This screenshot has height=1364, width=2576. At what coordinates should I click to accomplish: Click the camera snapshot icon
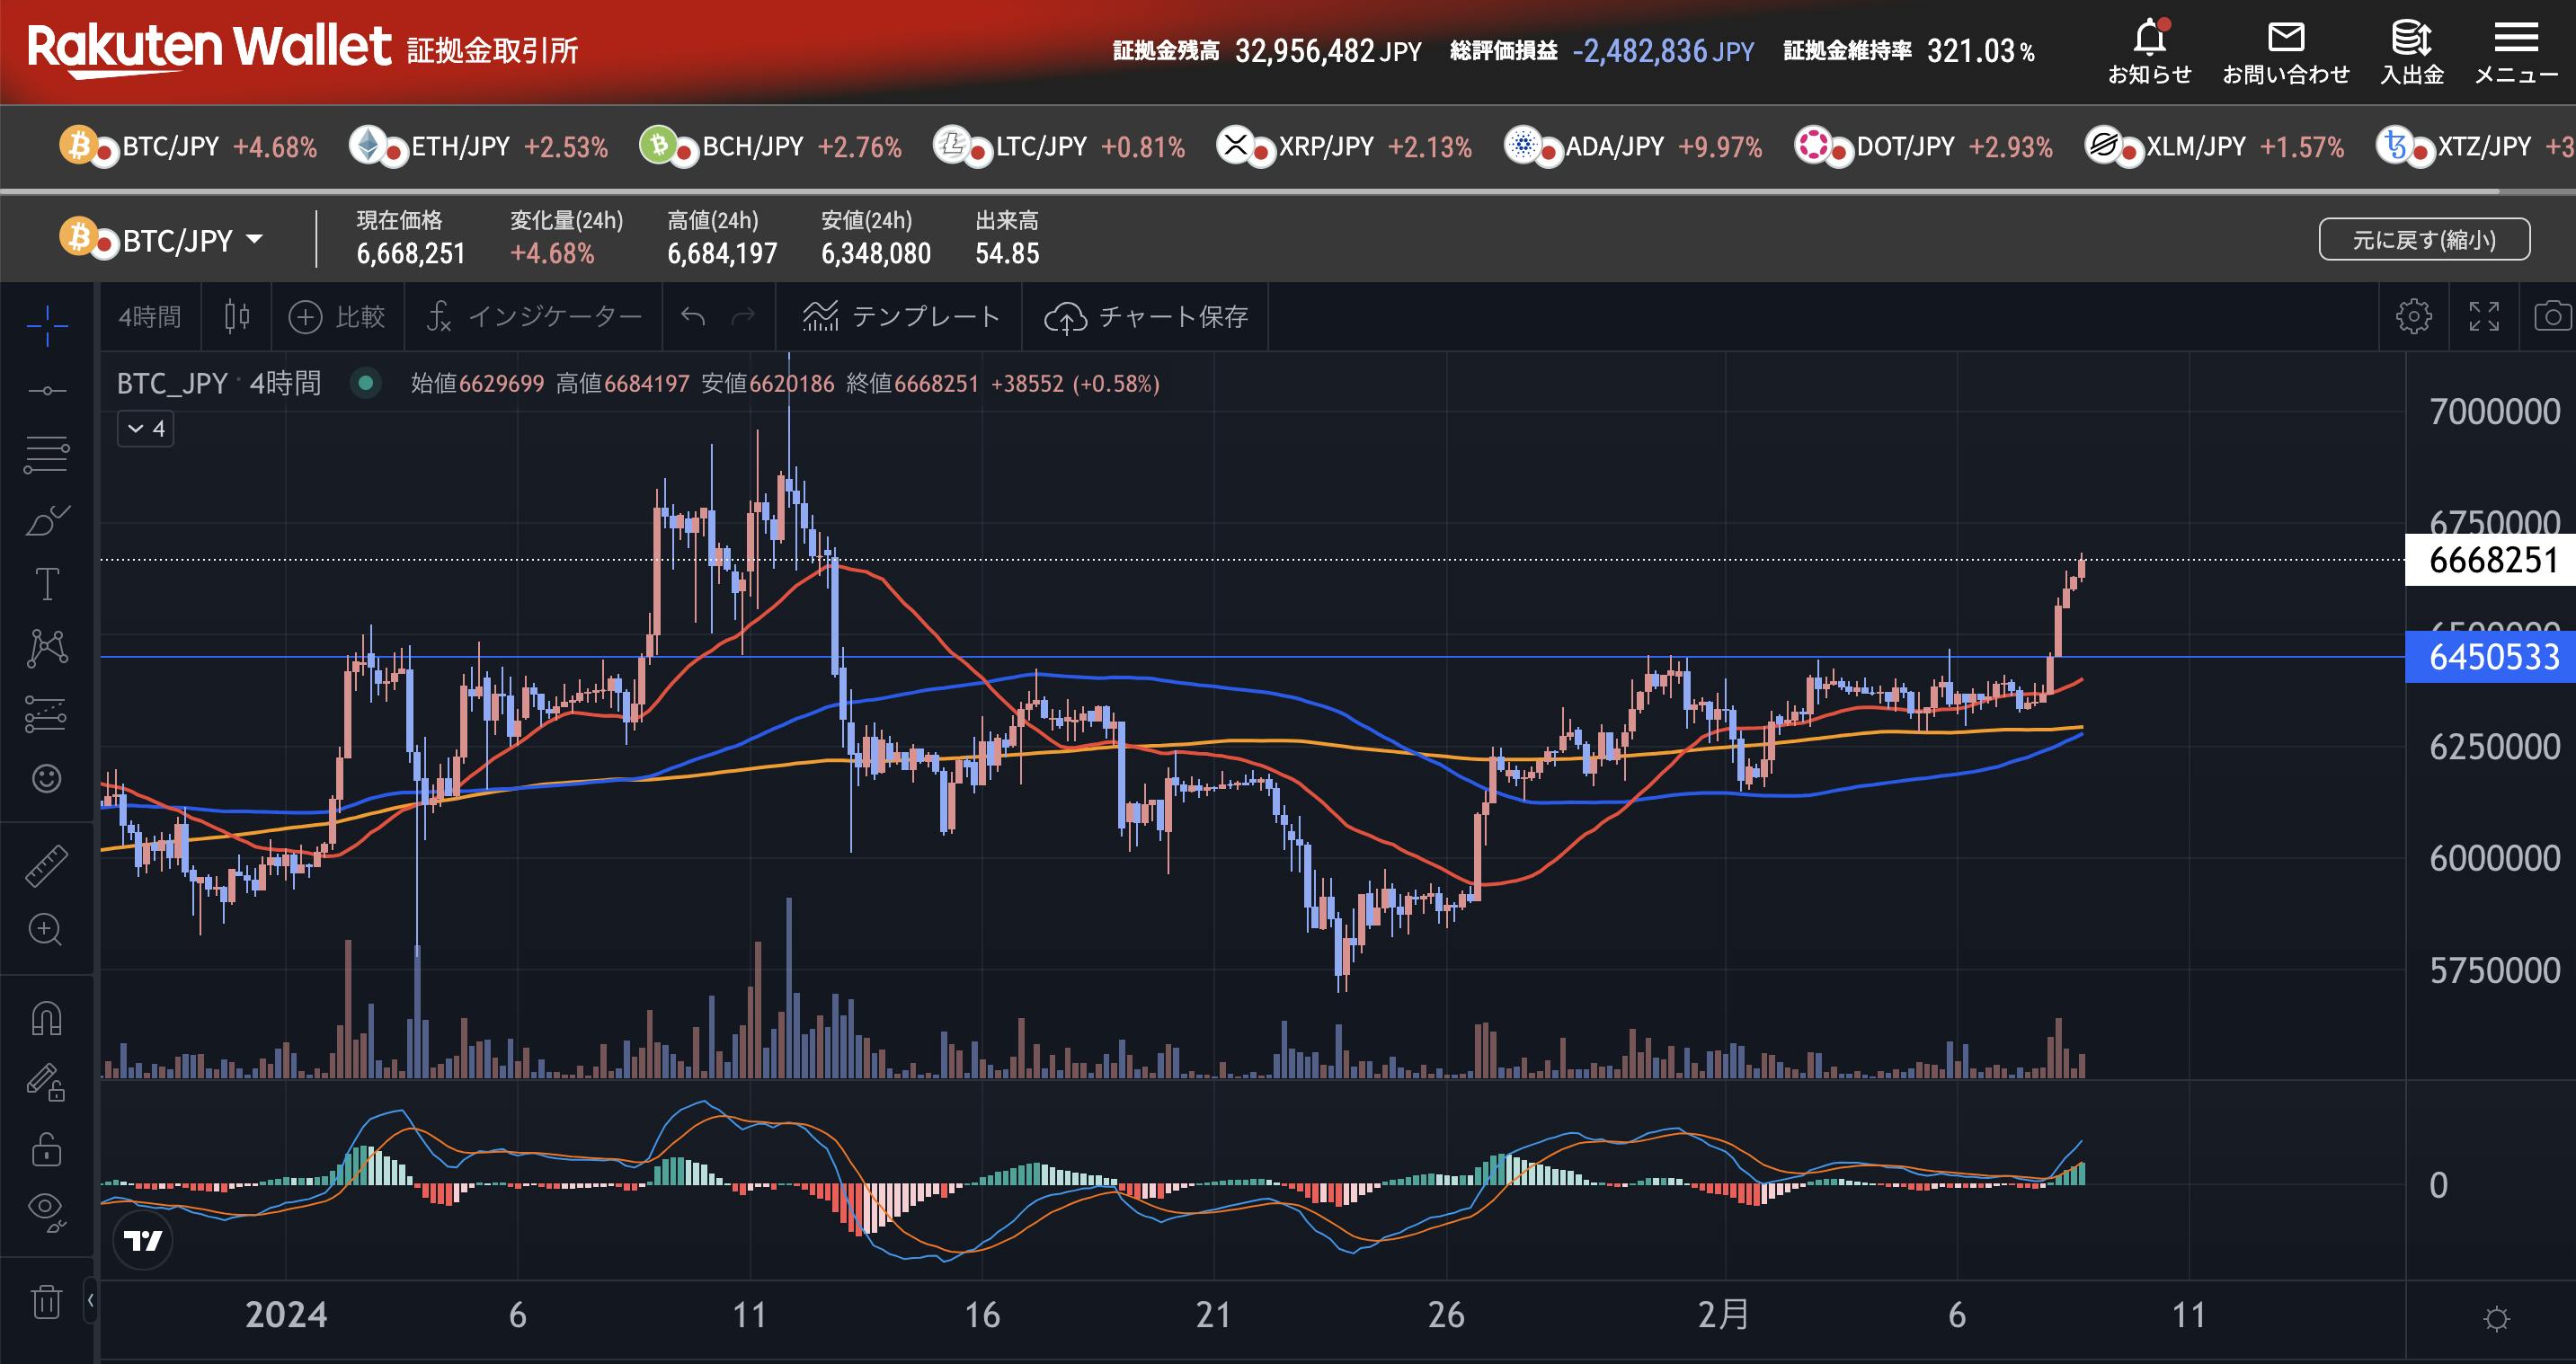pos(2552,317)
